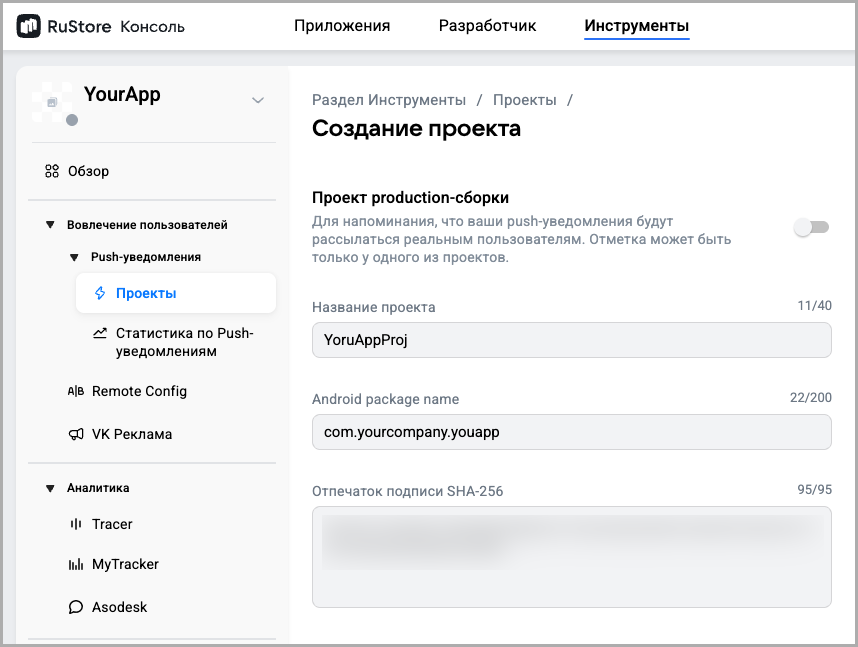
Task: Open the Проекты breadcrumb link
Action: [524, 100]
